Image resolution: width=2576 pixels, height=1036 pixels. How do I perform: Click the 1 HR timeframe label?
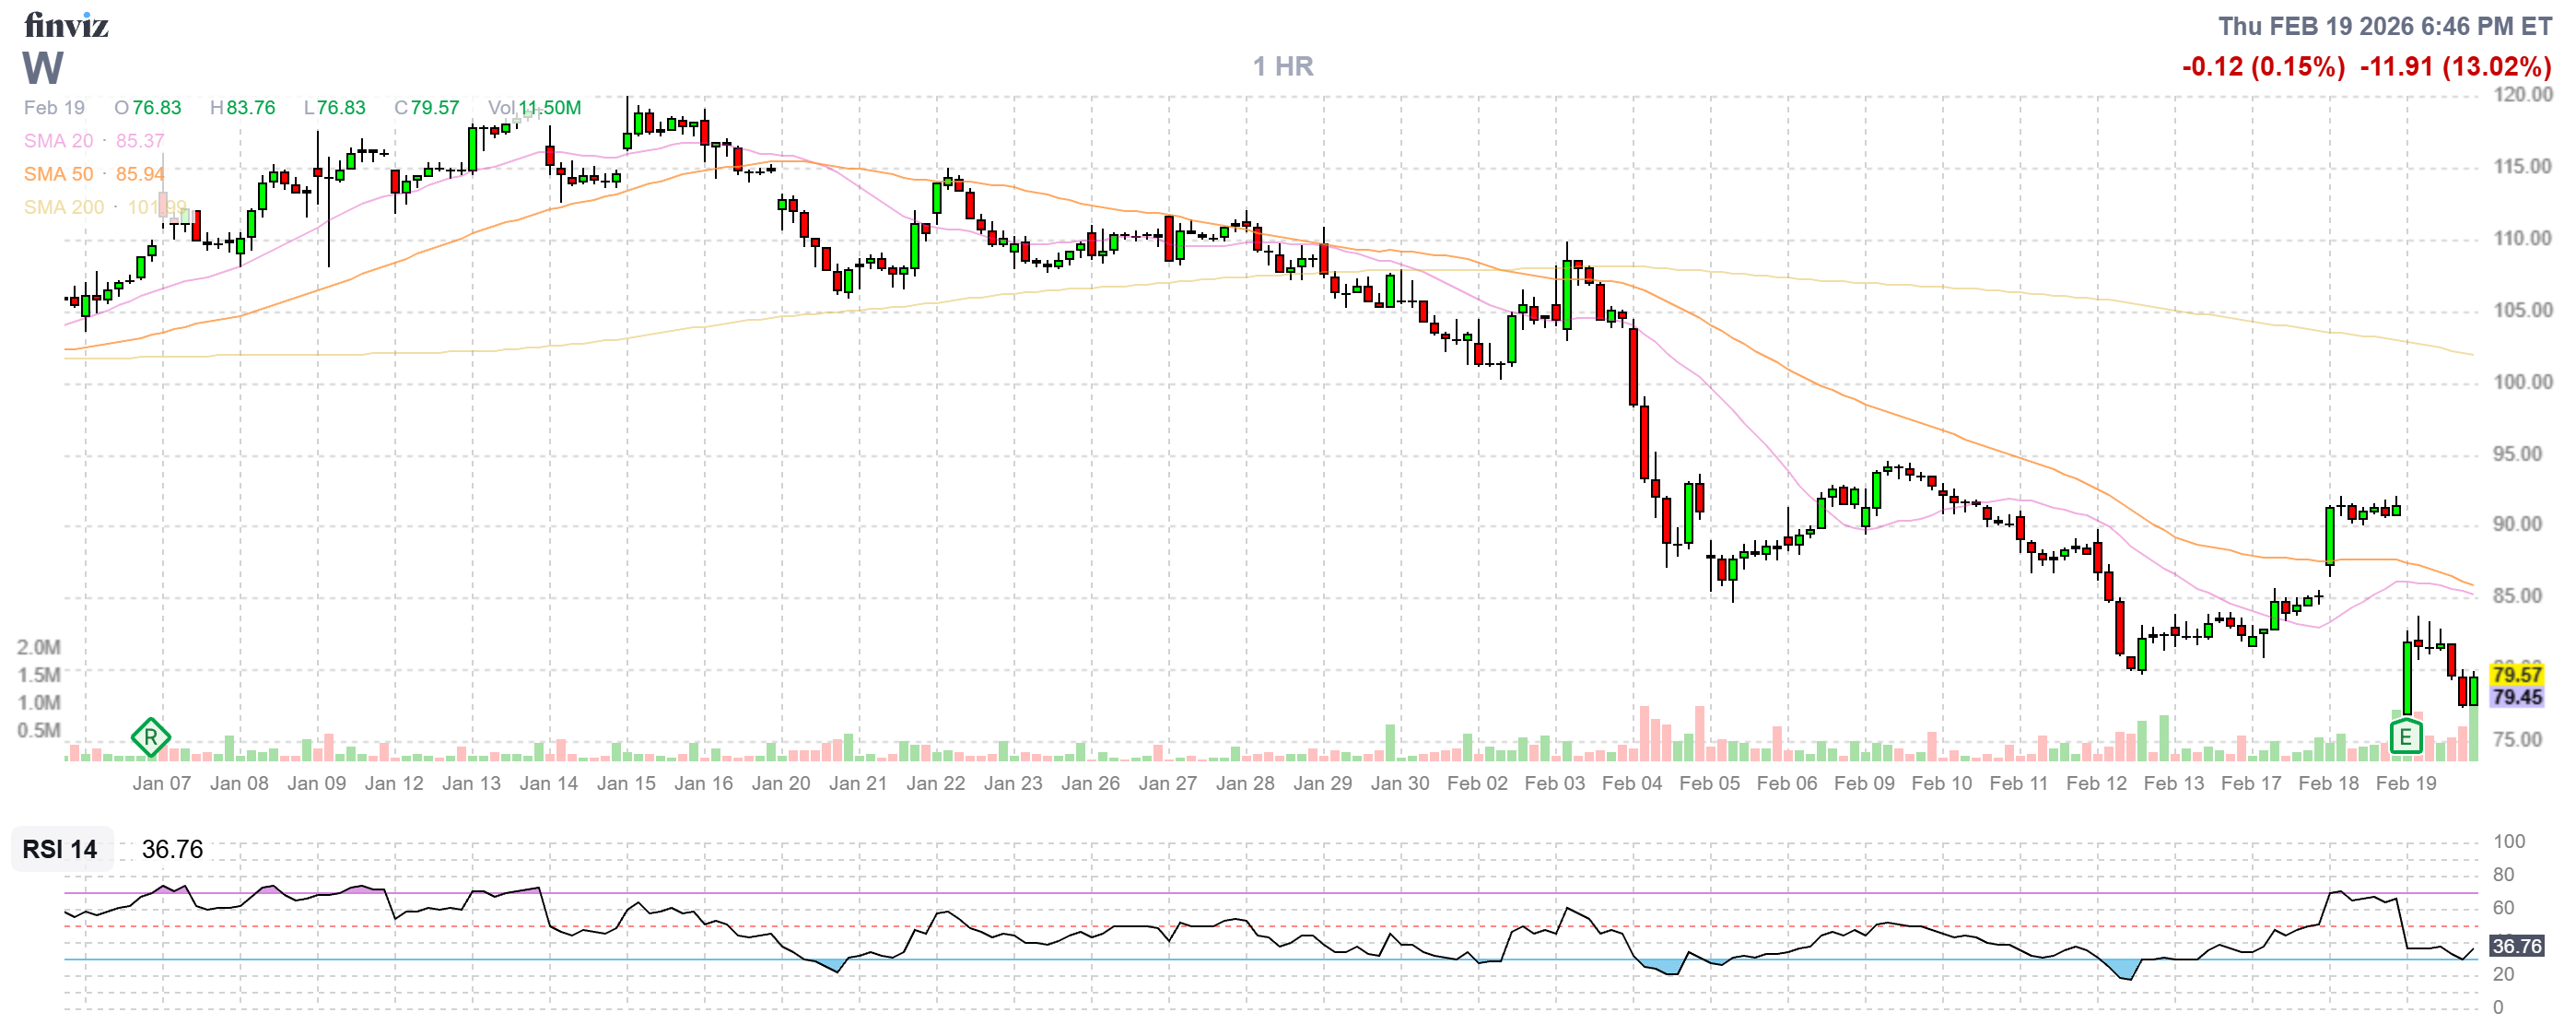point(1283,66)
